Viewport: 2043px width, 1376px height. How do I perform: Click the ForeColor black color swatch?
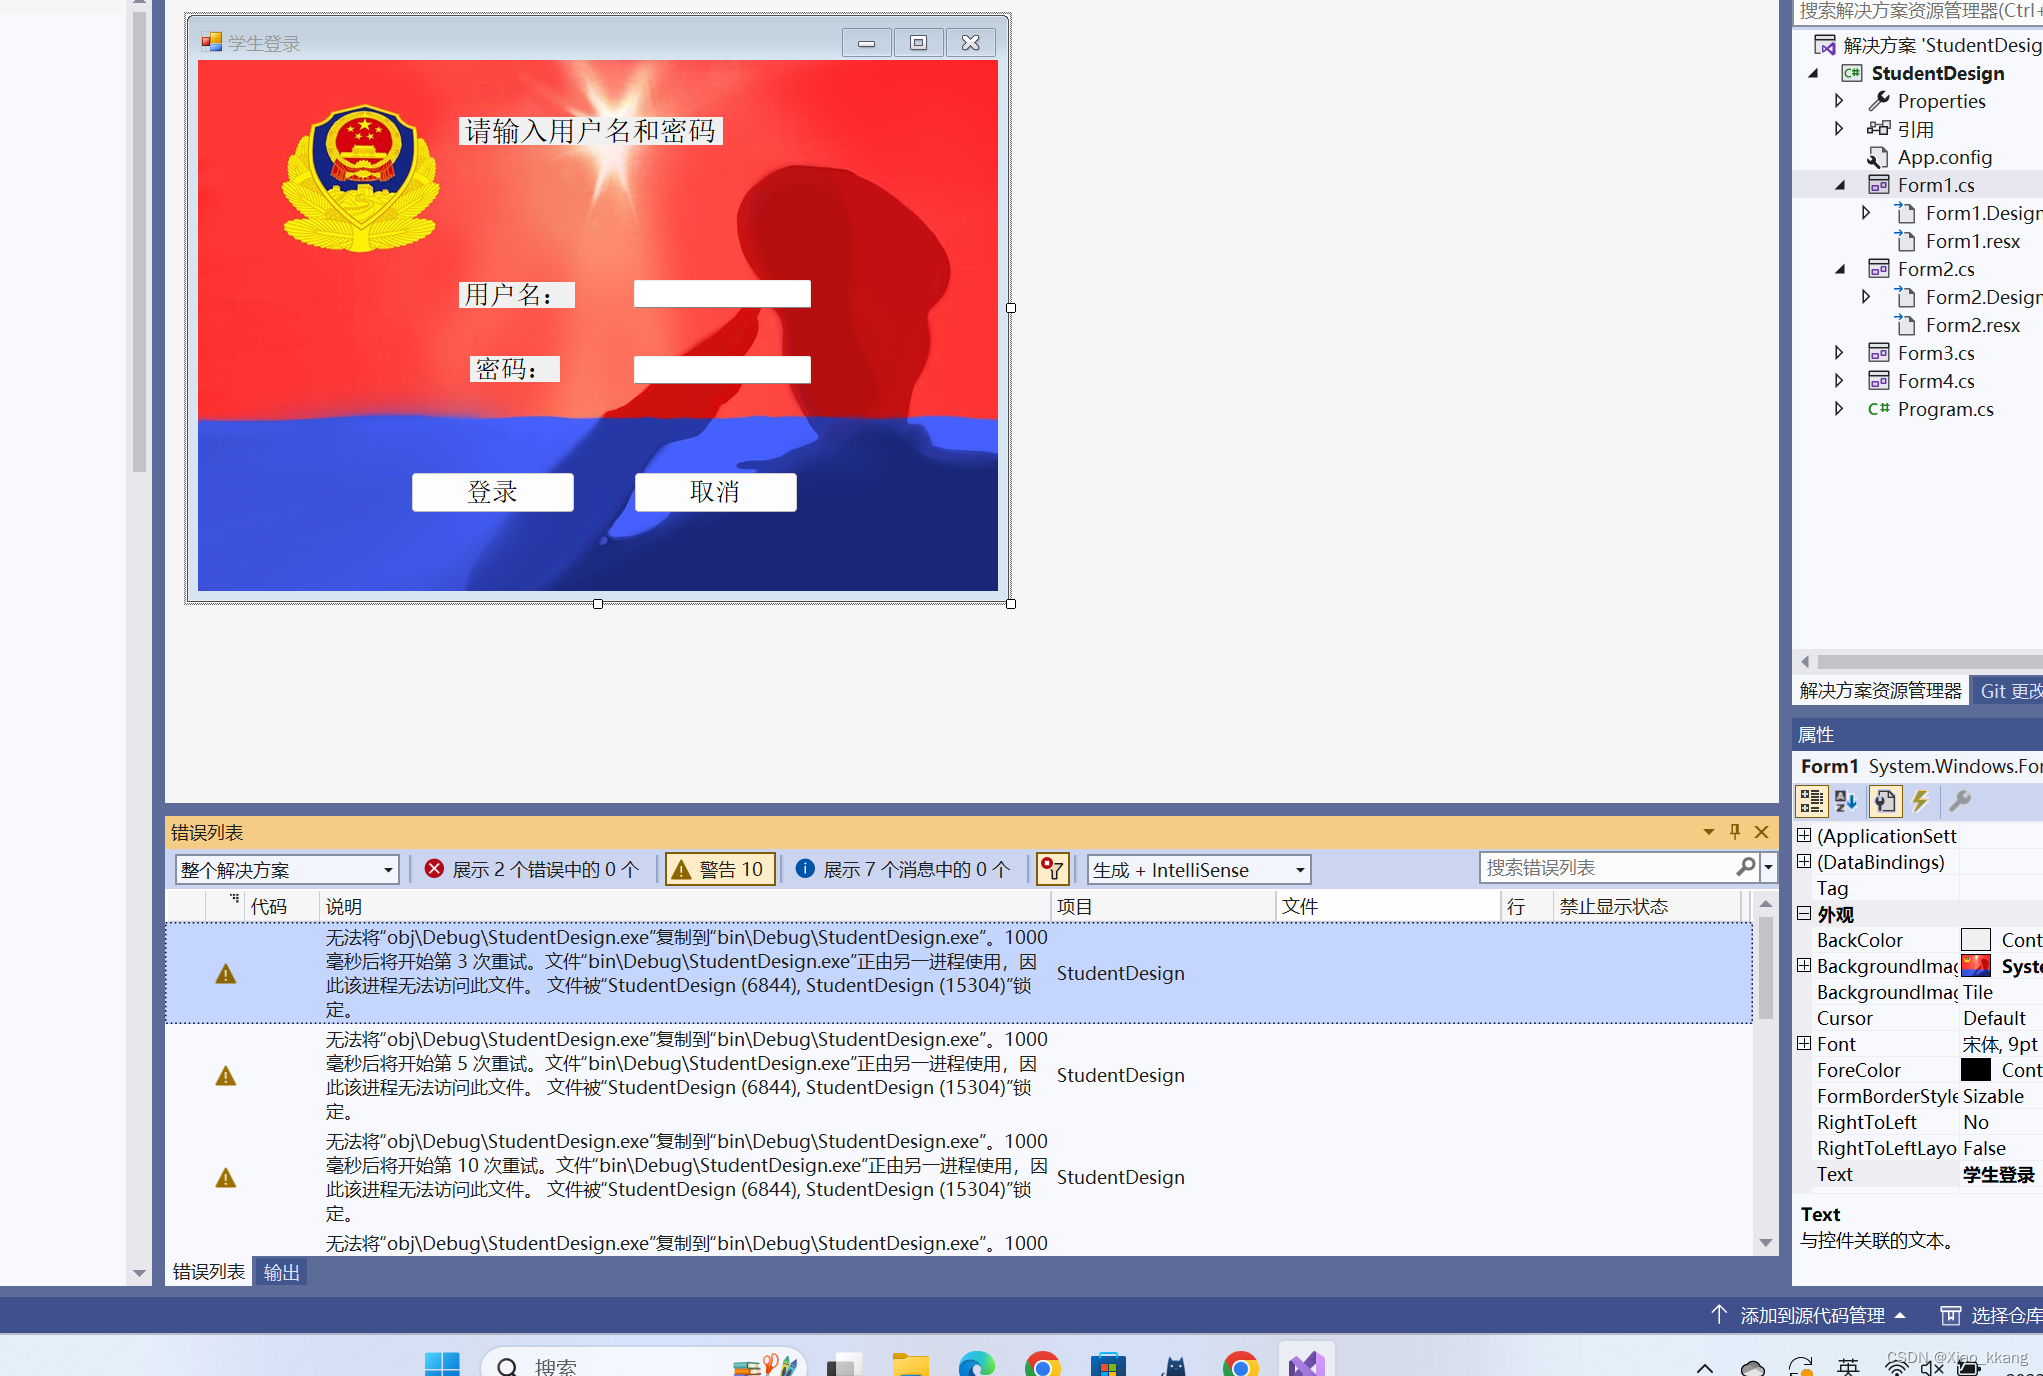click(1975, 1070)
